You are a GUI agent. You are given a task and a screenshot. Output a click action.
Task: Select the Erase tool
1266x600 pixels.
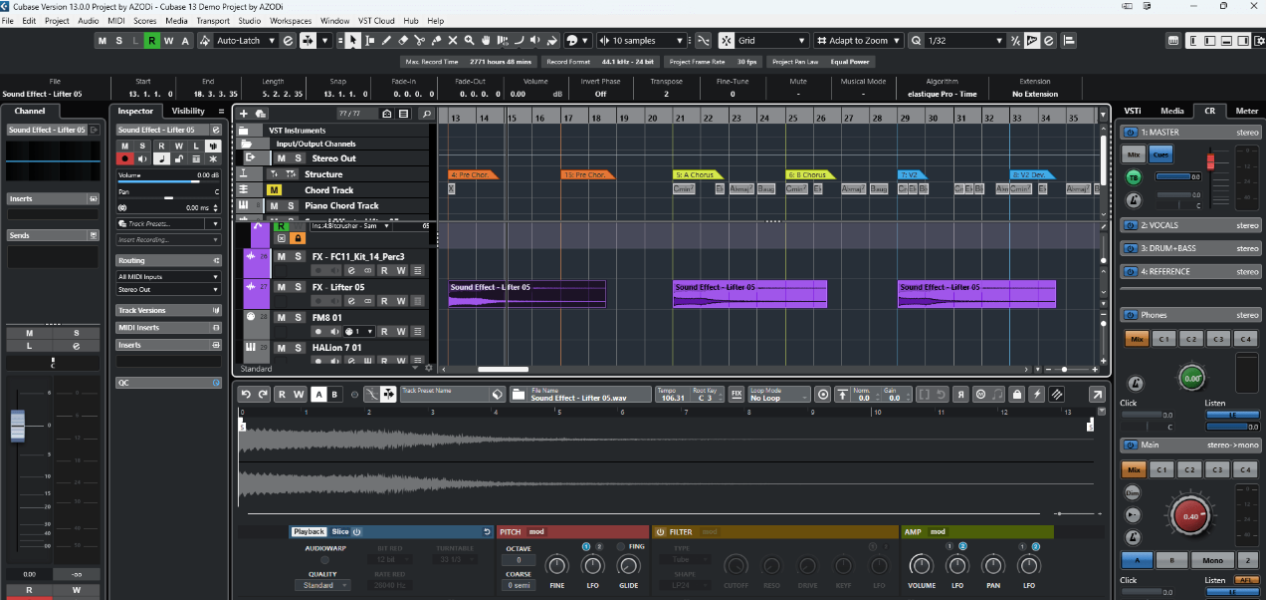click(x=403, y=40)
